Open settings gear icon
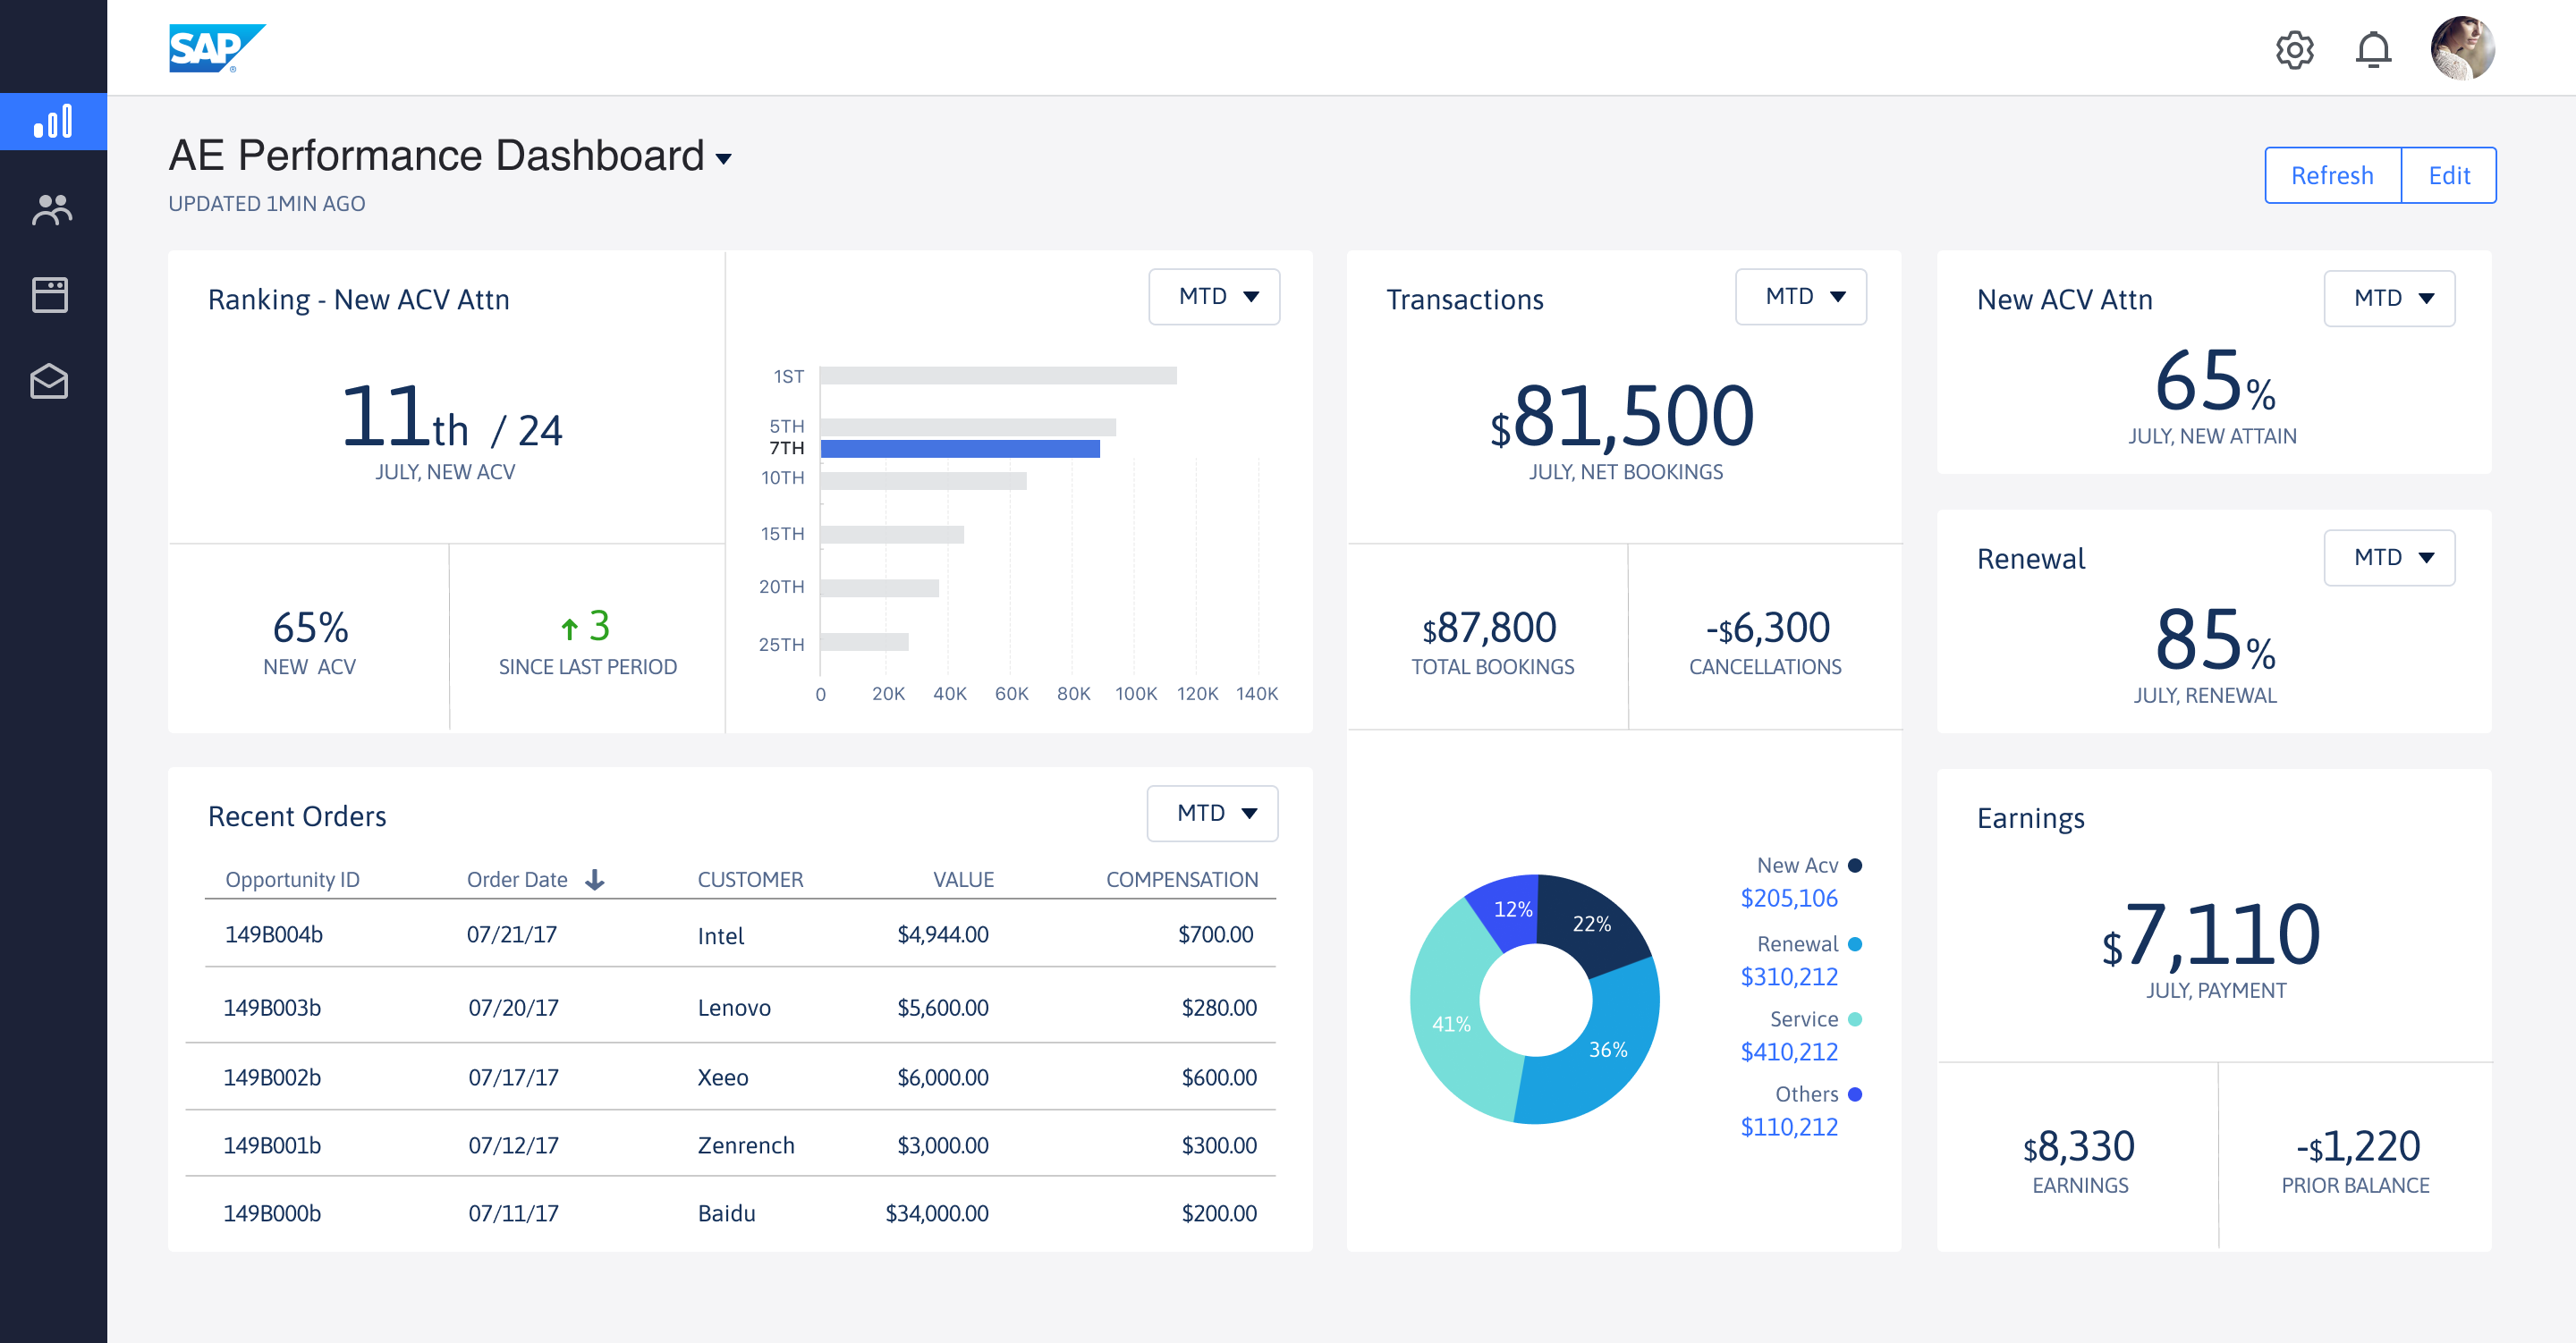2576x1343 pixels. point(2294,49)
